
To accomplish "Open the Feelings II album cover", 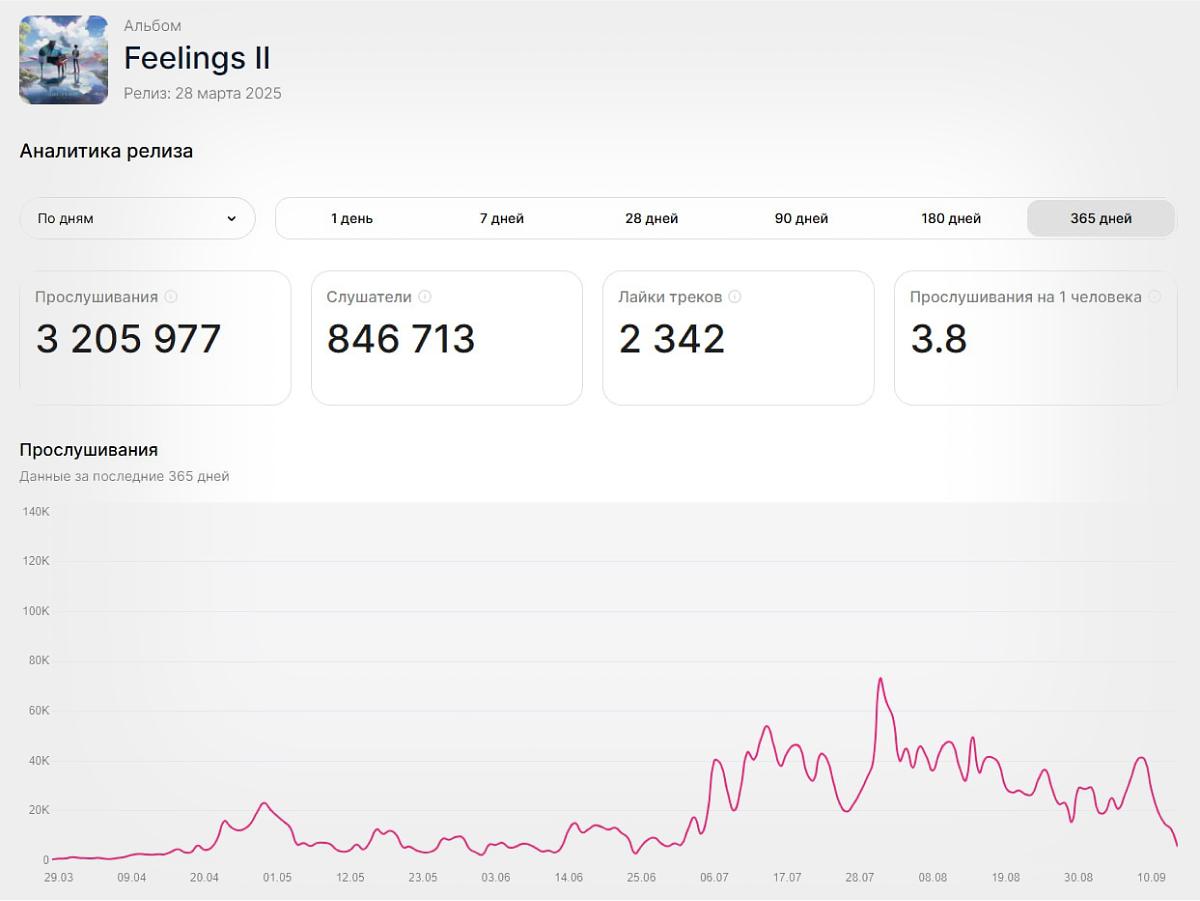I will pos(64,60).
